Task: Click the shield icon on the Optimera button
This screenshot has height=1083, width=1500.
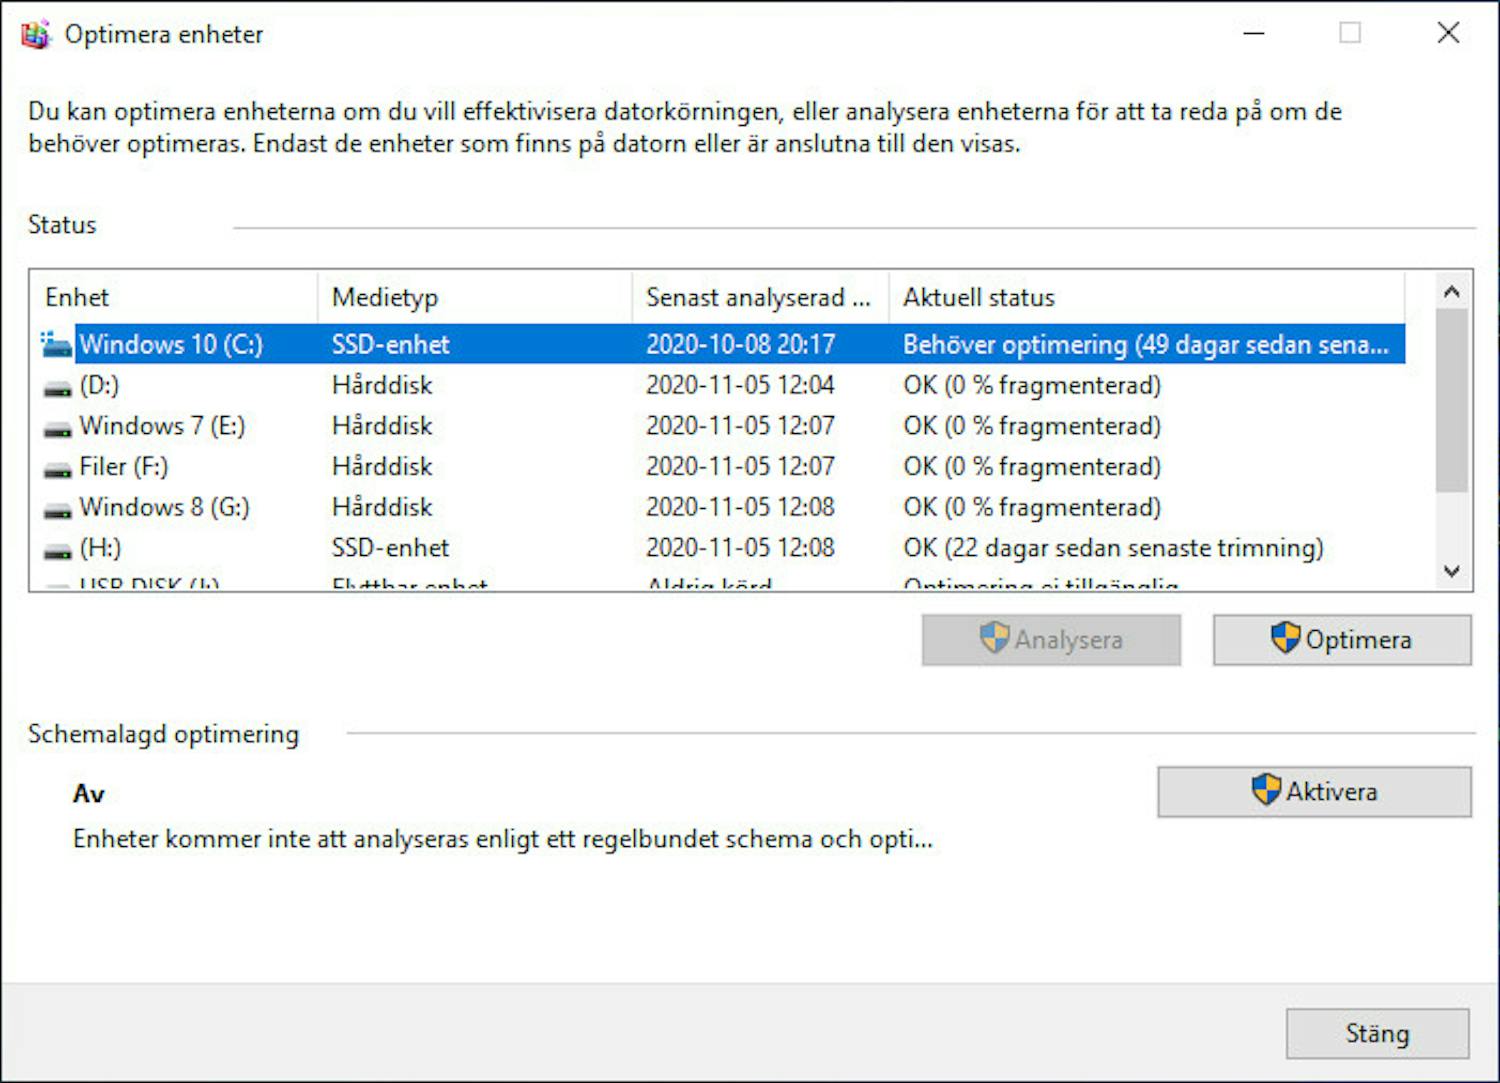Action: coord(1285,639)
